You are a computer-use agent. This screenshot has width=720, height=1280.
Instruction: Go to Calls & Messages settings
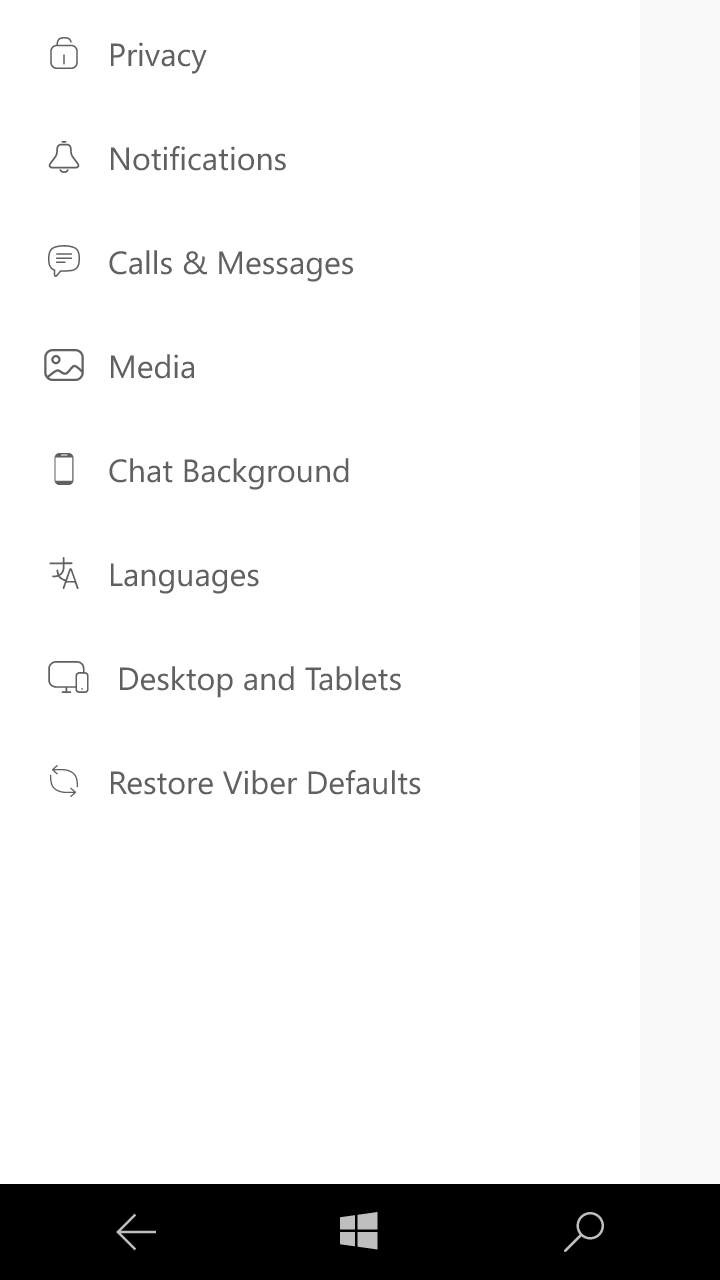(x=231, y=263)
